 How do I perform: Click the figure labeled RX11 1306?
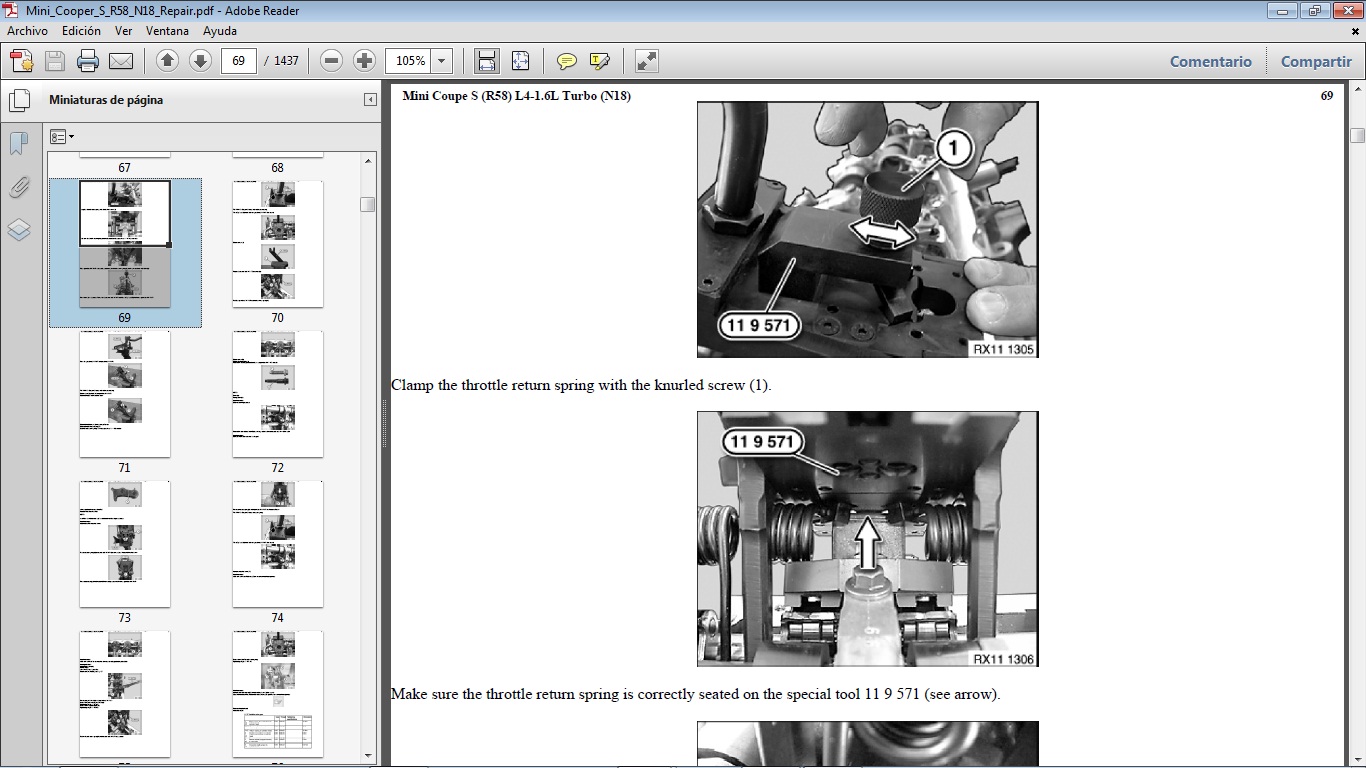click(x=868, y=539)
